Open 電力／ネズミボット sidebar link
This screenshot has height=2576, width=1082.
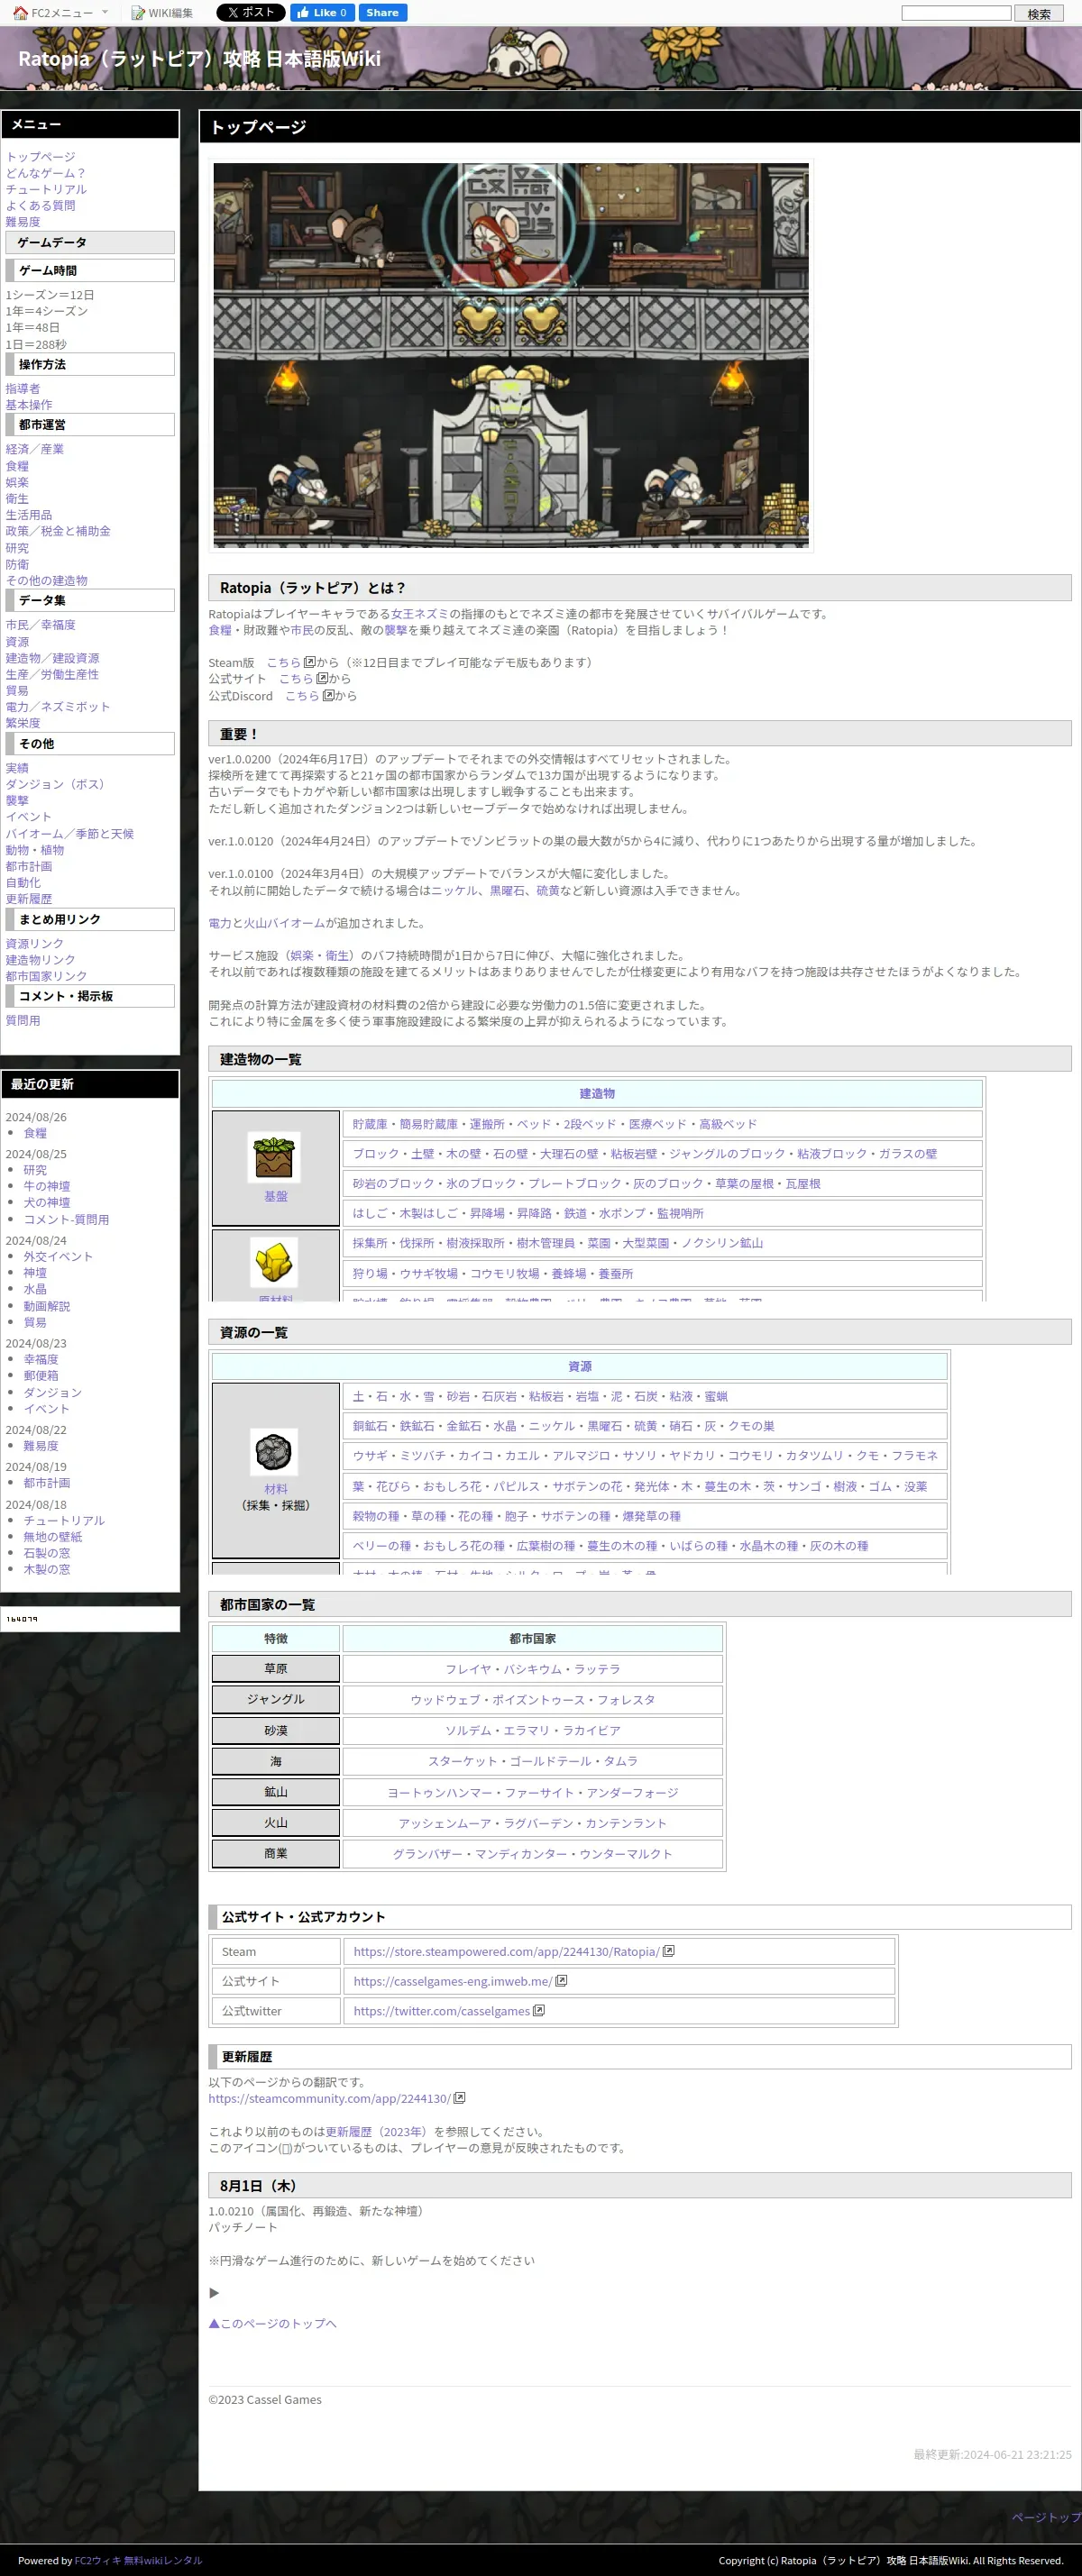click(58, 707)
